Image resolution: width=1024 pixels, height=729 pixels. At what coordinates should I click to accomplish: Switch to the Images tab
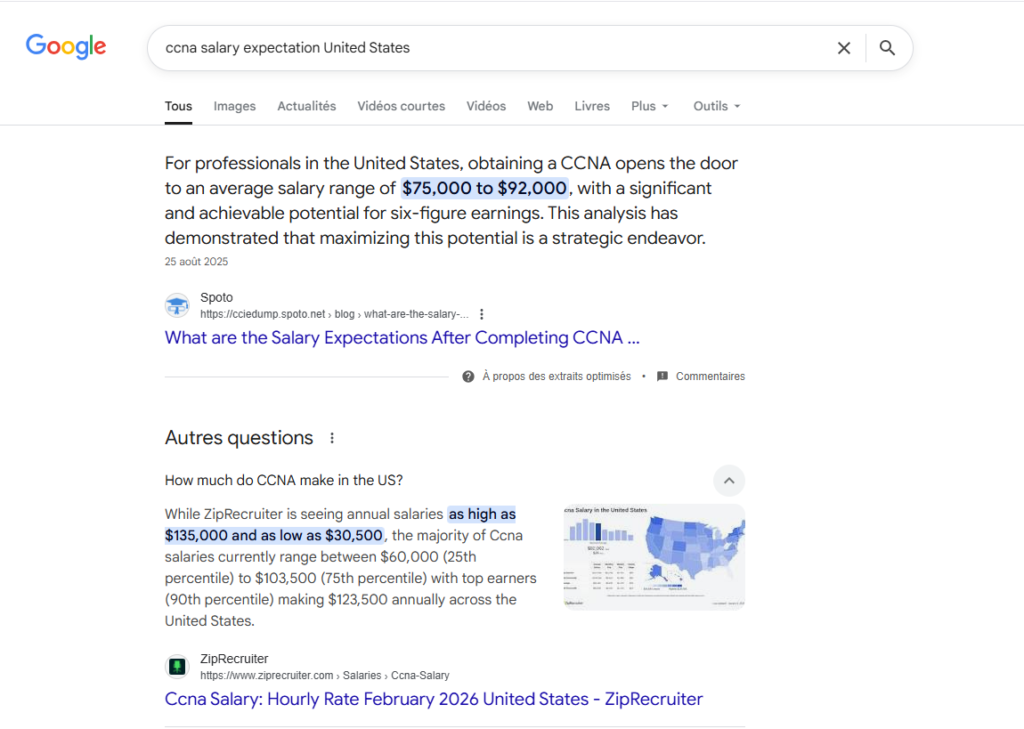point(234,106)
